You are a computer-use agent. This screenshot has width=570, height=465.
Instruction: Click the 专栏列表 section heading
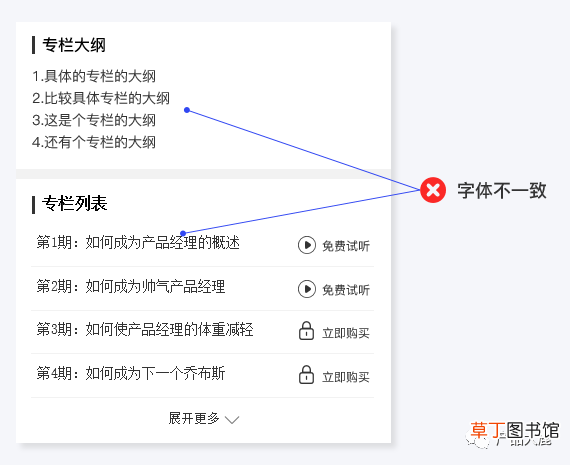pos(75,203)
